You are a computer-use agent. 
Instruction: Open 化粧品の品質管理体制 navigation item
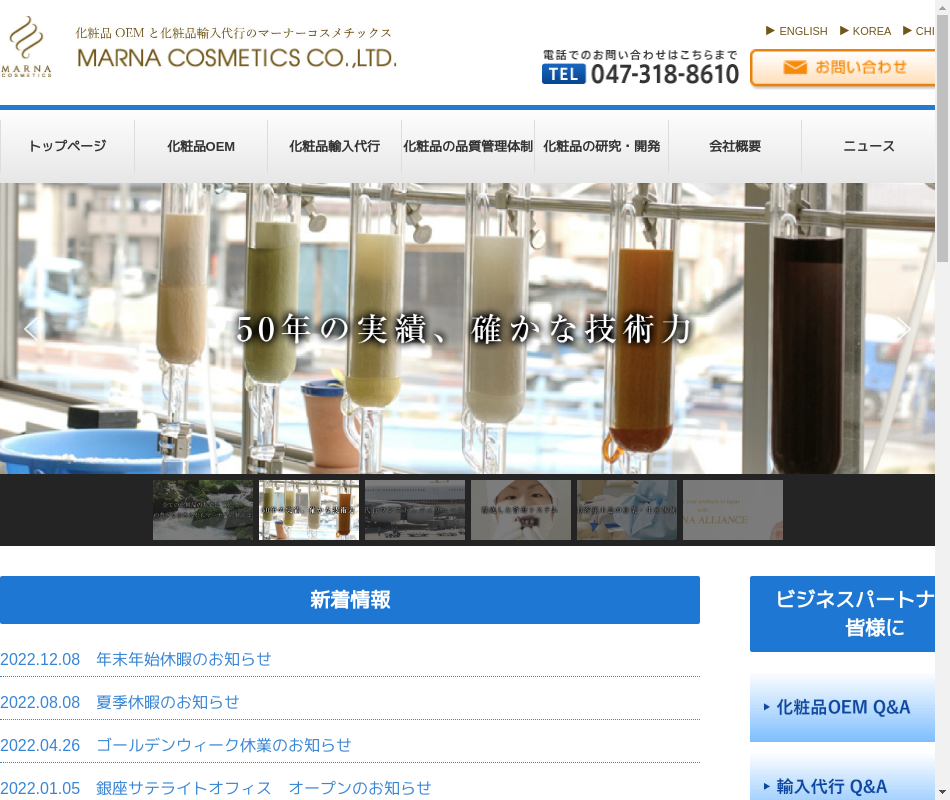(468, 146)
